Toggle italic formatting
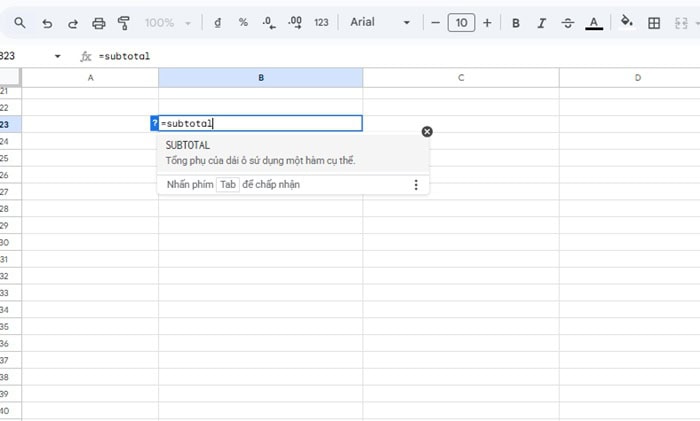The width and height of the screenshot is (700, 421). coord(542,23)
